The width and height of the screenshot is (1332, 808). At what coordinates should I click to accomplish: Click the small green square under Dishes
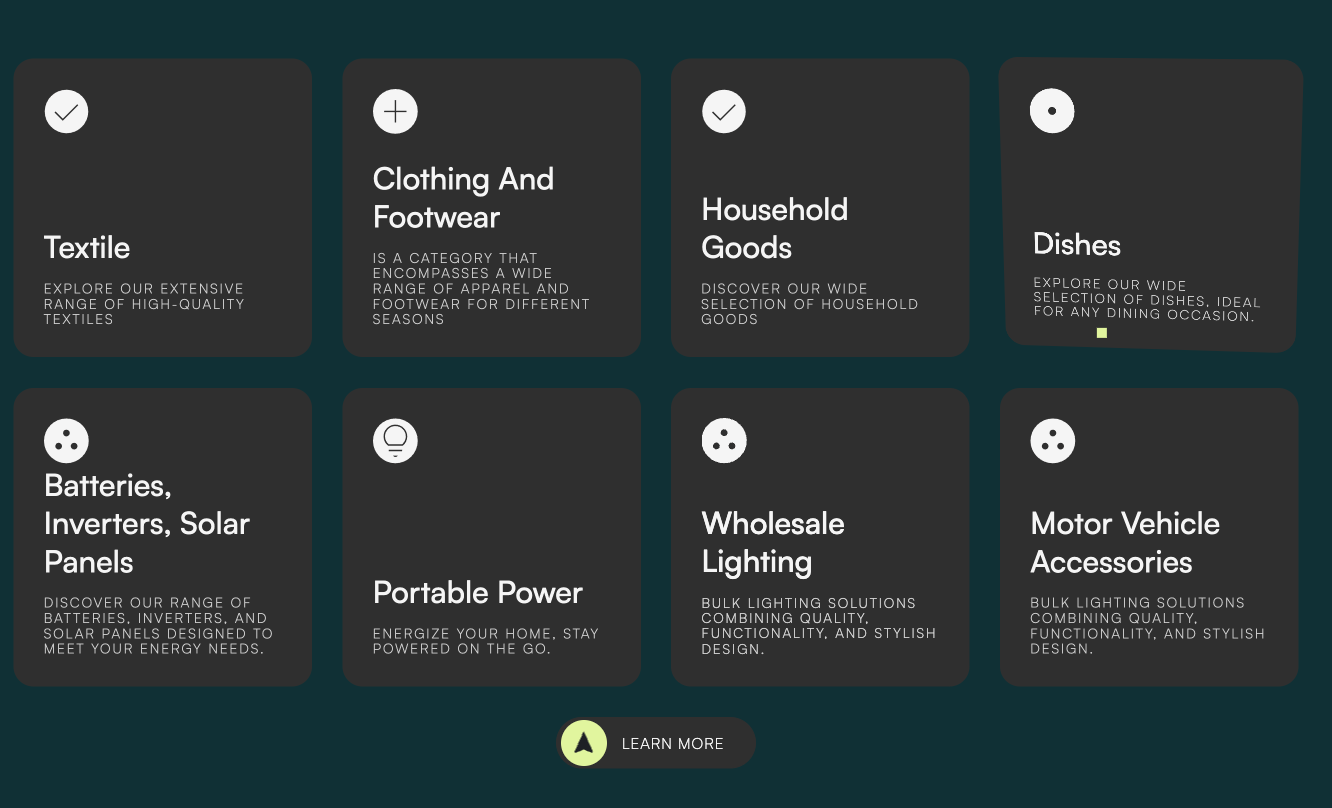1102,333
